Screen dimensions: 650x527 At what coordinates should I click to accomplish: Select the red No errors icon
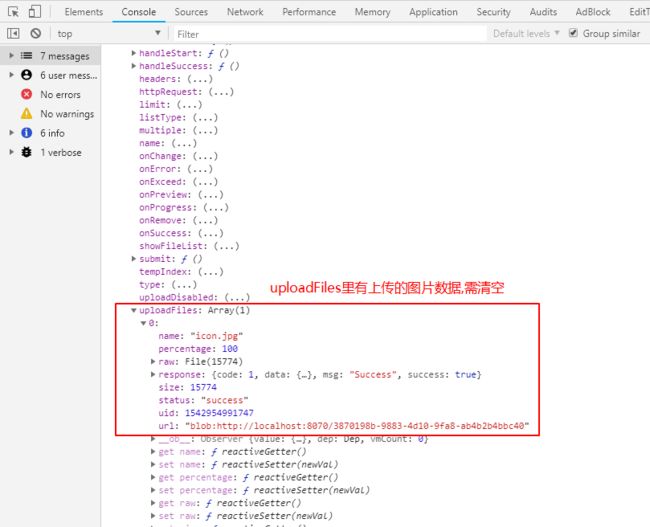[x=27, y=94]
